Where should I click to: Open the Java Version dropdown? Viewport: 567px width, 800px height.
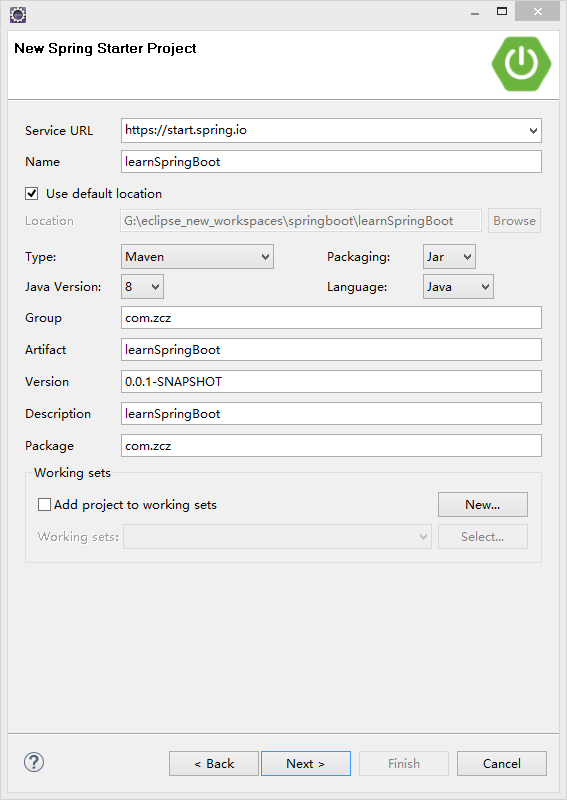142,287
